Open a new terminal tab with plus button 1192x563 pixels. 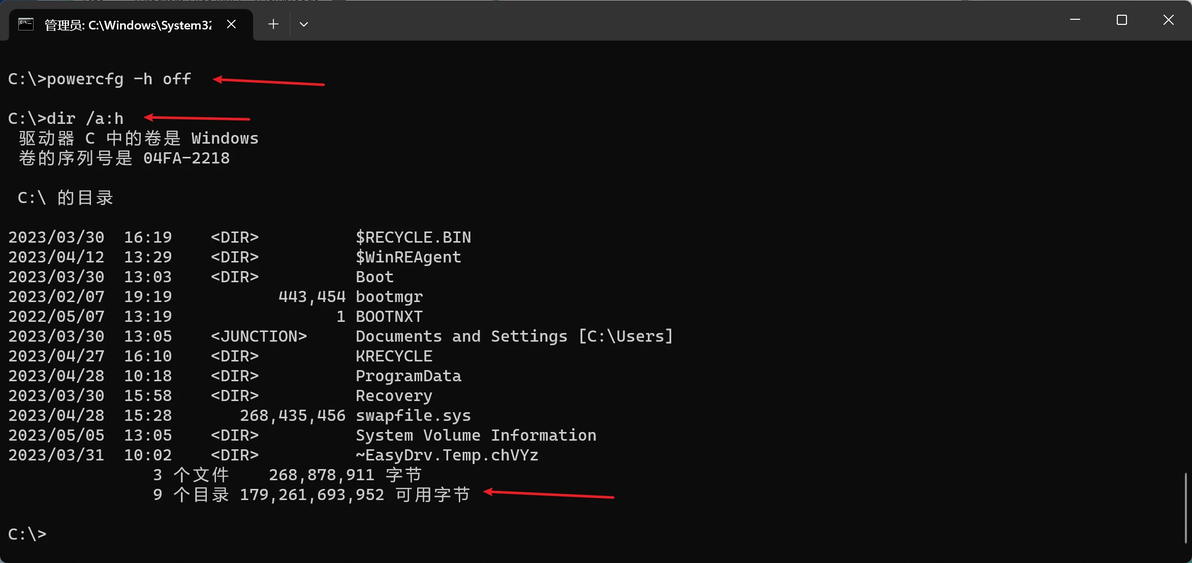click(x=273, y=24)
